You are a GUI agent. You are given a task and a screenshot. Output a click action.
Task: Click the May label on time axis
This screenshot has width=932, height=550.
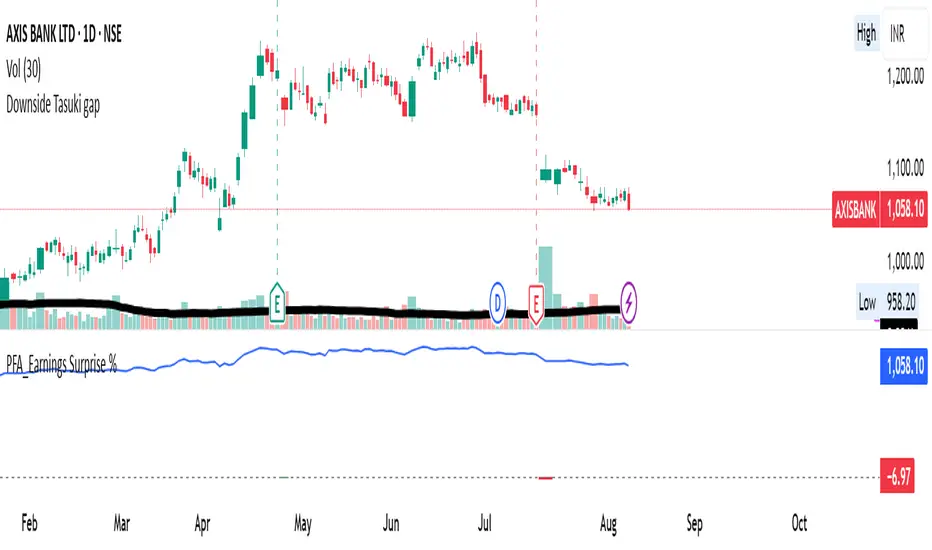click(303, 524)
